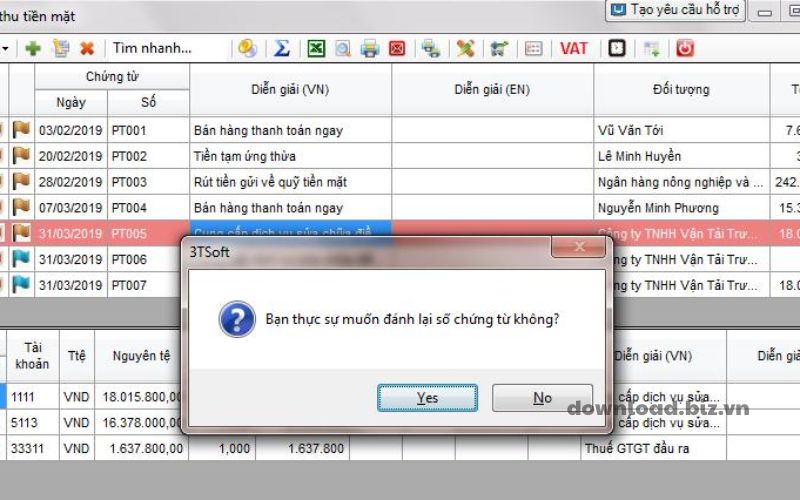This screenshot has width=800, height=500.
Task: Click the green plus add-new icon
Action: point(33,48)
